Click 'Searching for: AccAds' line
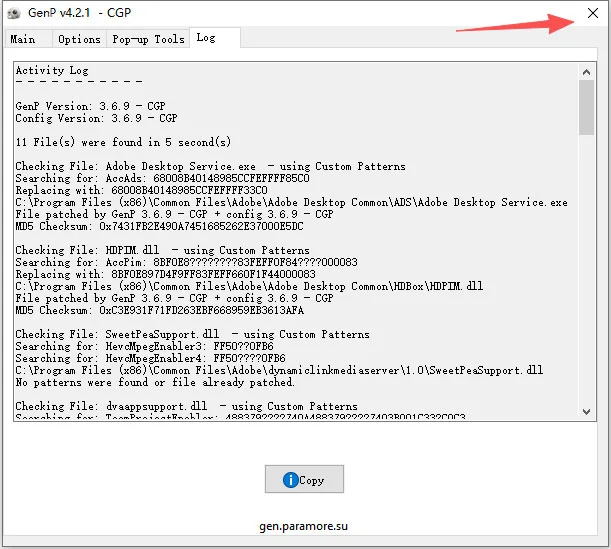This screenshot has height=549, width=611. coord(162,178)
